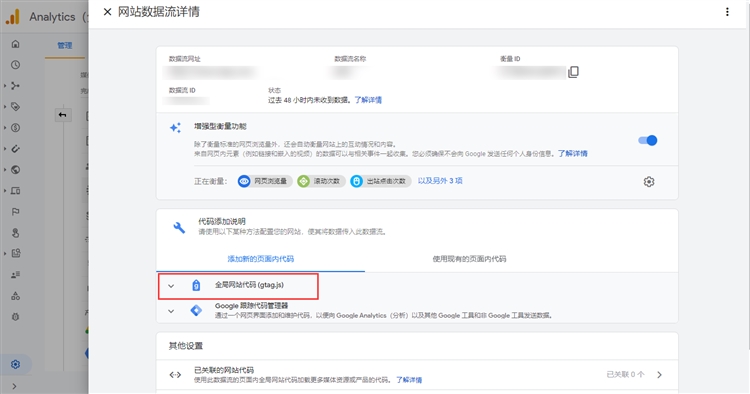This screenshot has height=394, width=750.
Task: Click the code brackets icon for 已关联的网站代码
Action: [x=175, y=375]
